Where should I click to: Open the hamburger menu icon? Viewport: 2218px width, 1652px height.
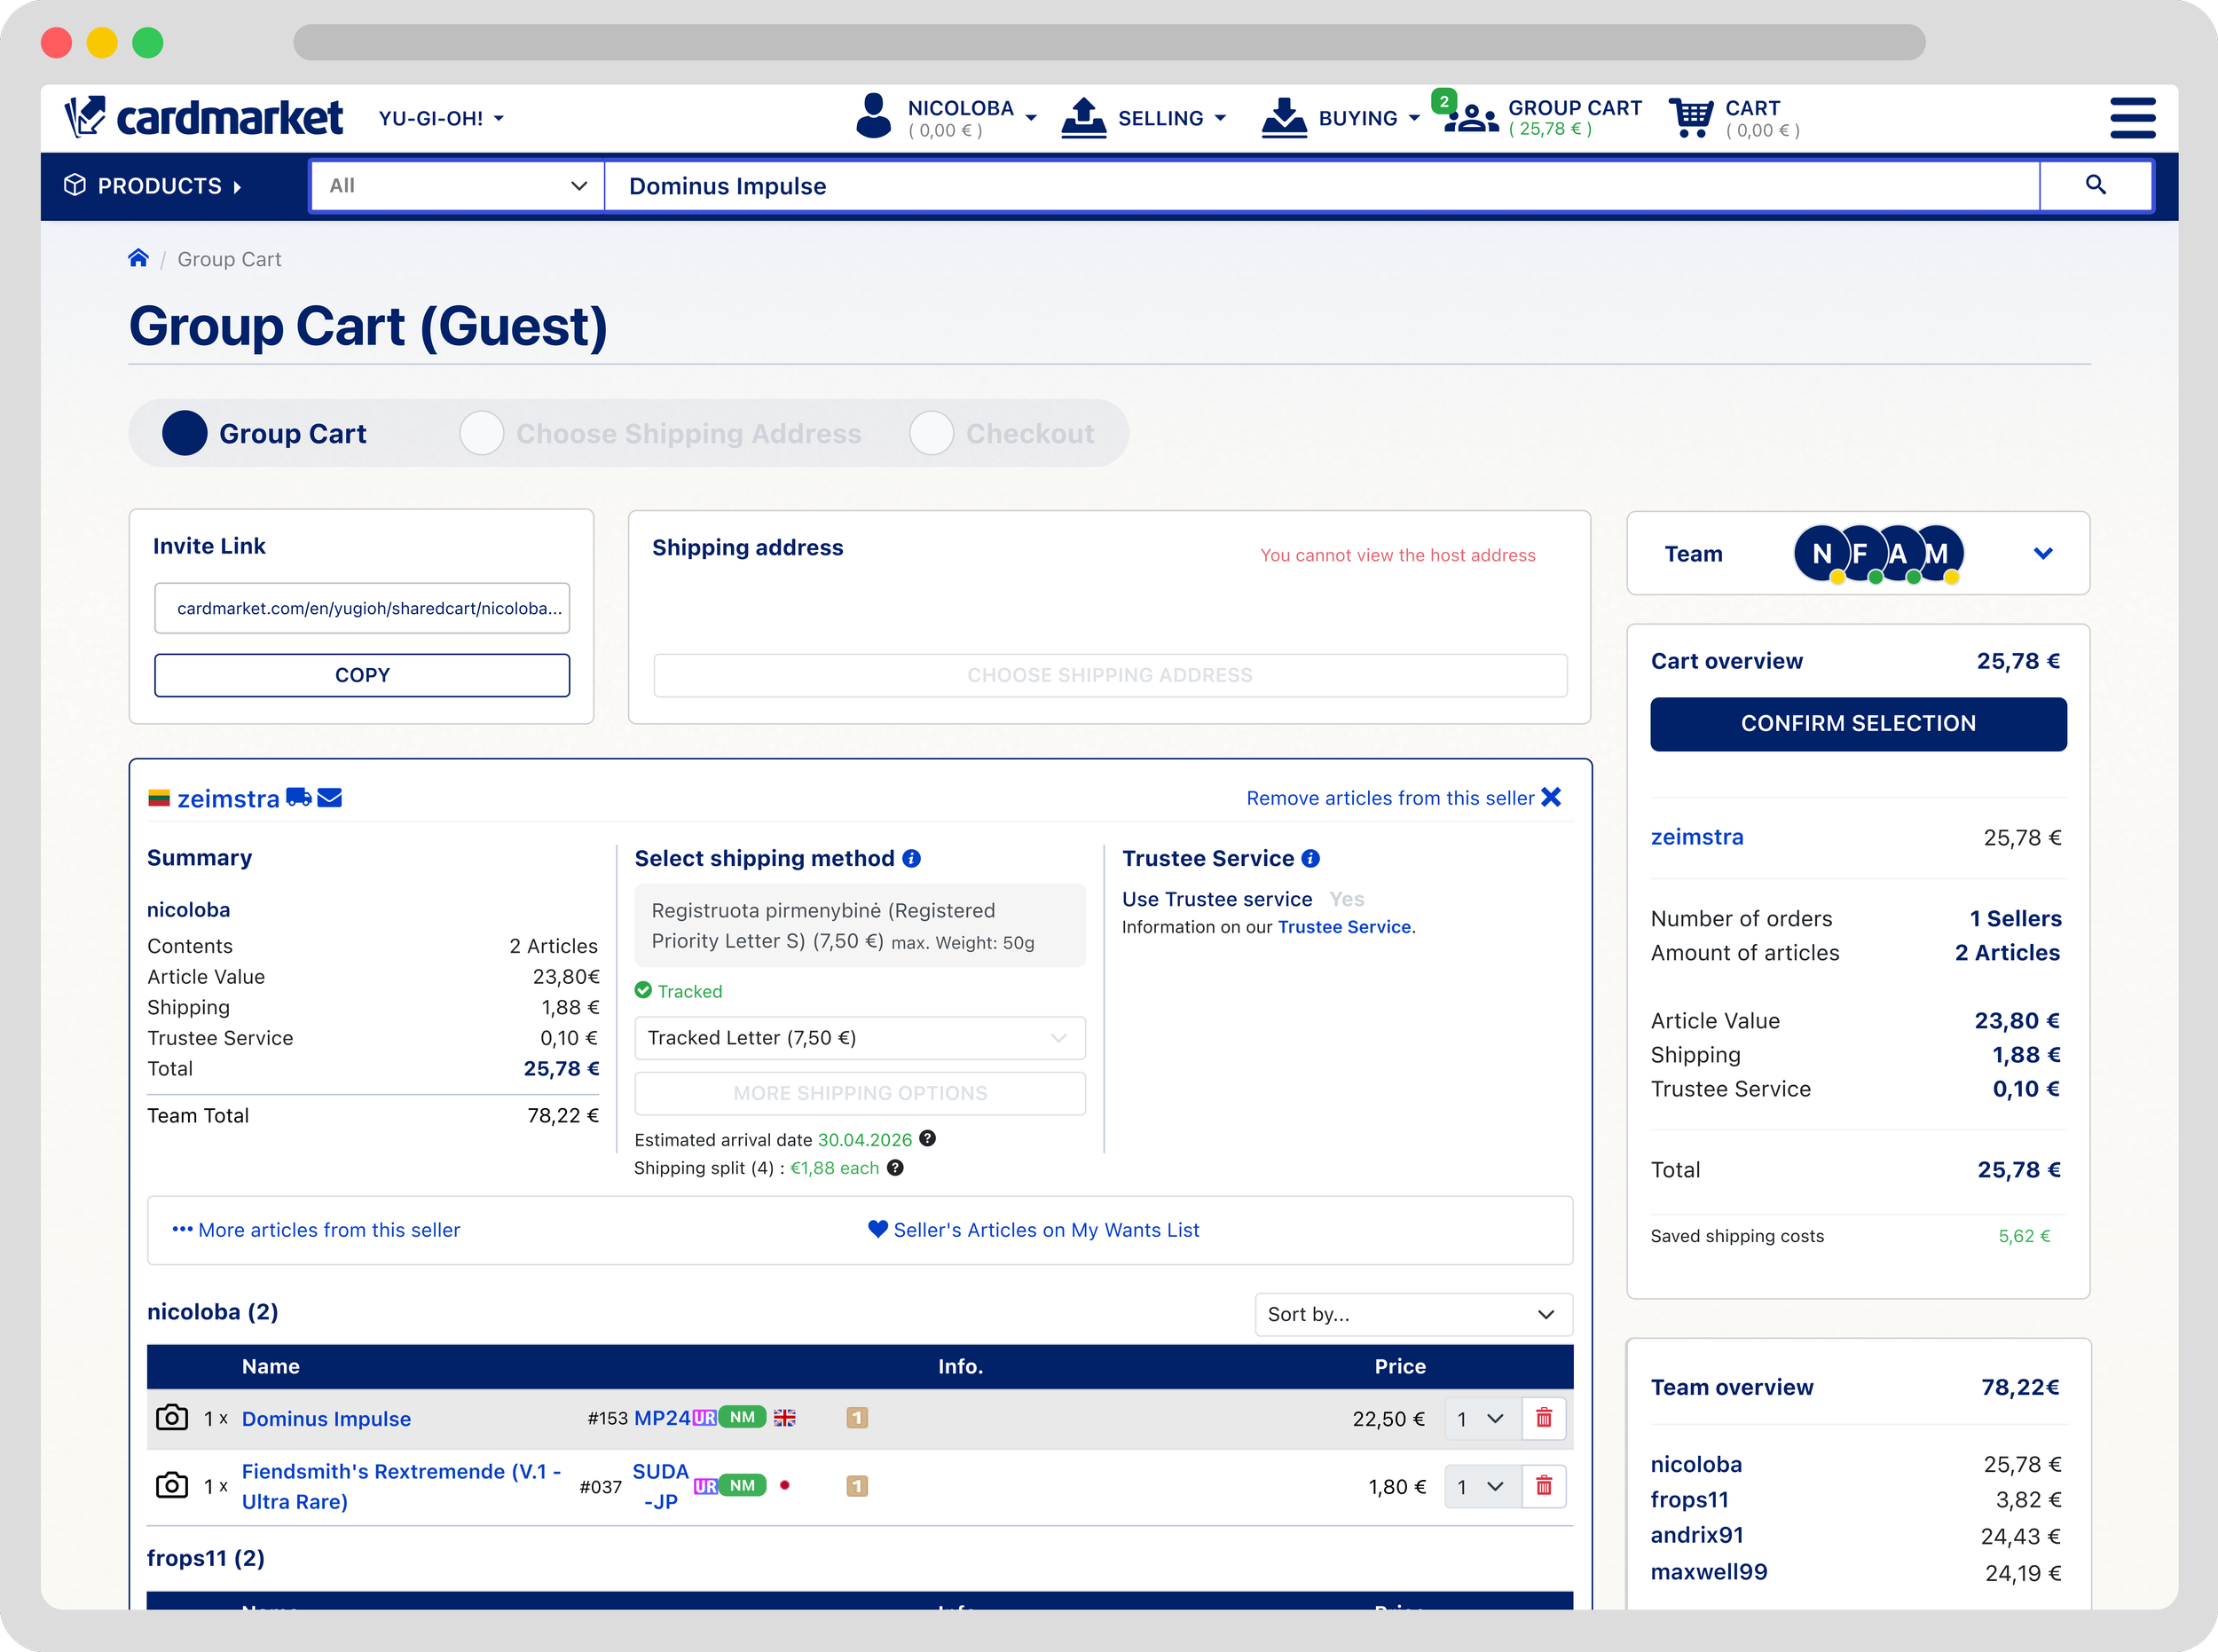pyautogui.click(x=2132, y=118)
